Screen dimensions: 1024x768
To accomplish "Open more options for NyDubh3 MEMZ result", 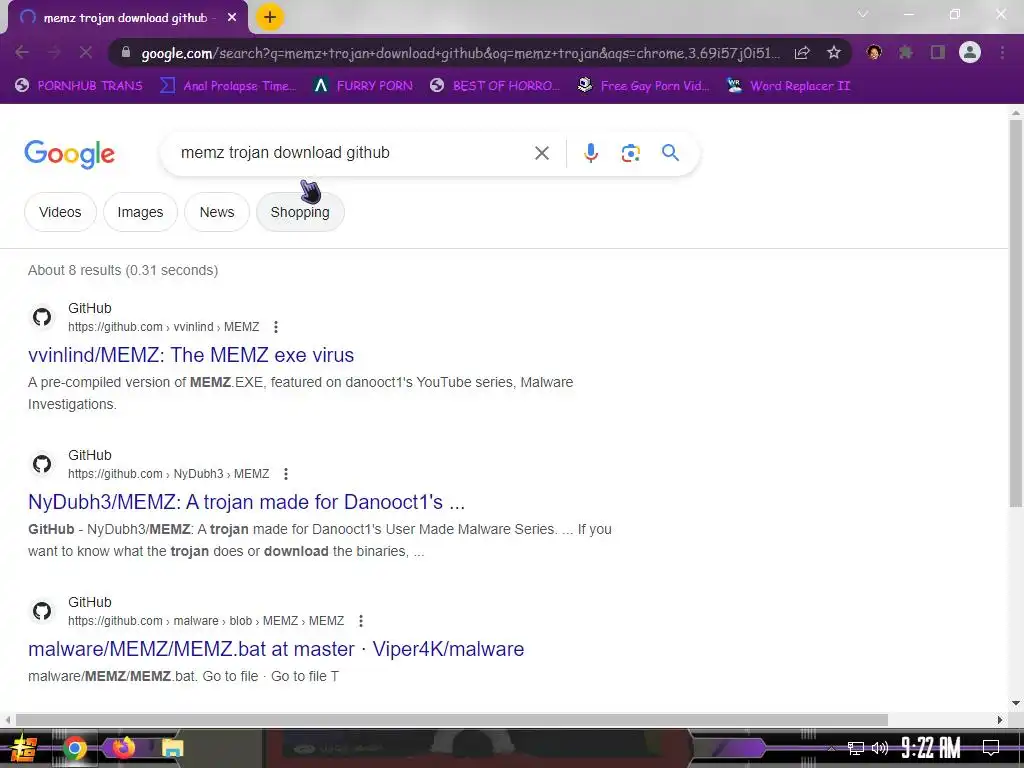I will coord(285,473).
